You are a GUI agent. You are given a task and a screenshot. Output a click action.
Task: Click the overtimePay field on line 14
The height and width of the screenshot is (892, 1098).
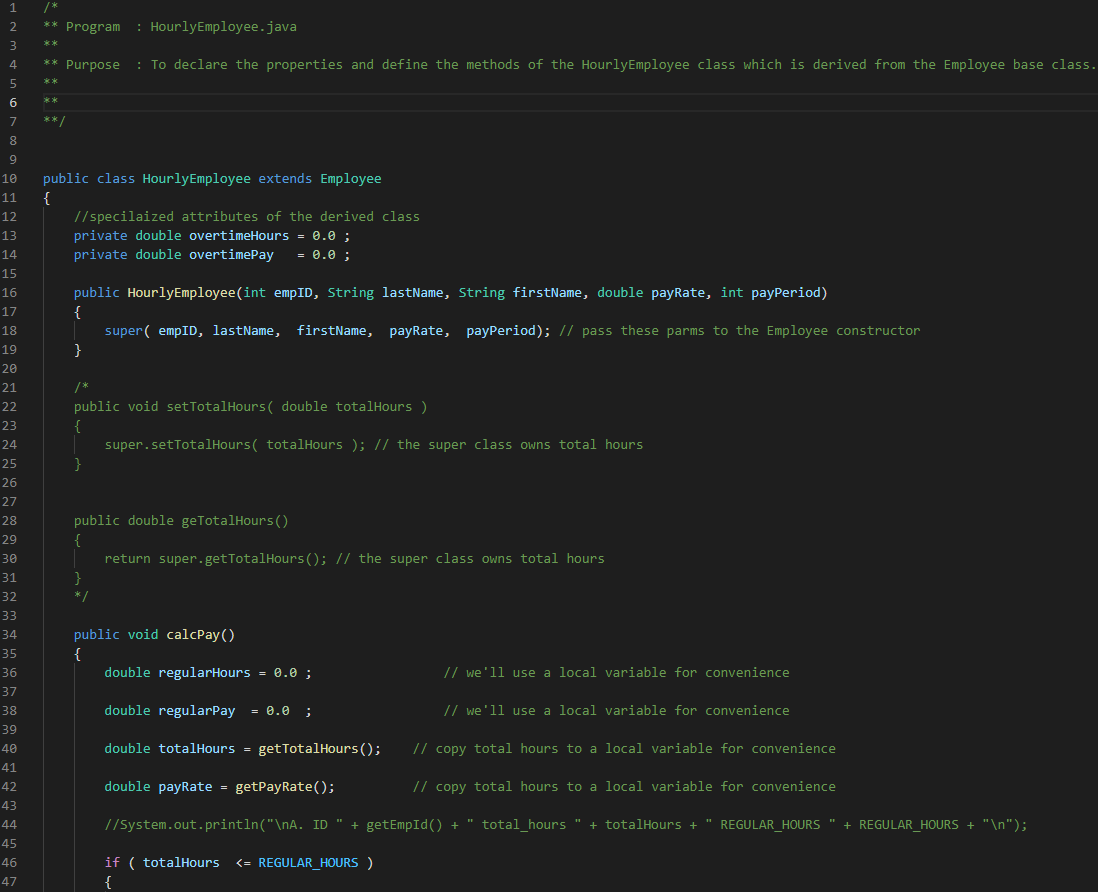coord(231,254)
